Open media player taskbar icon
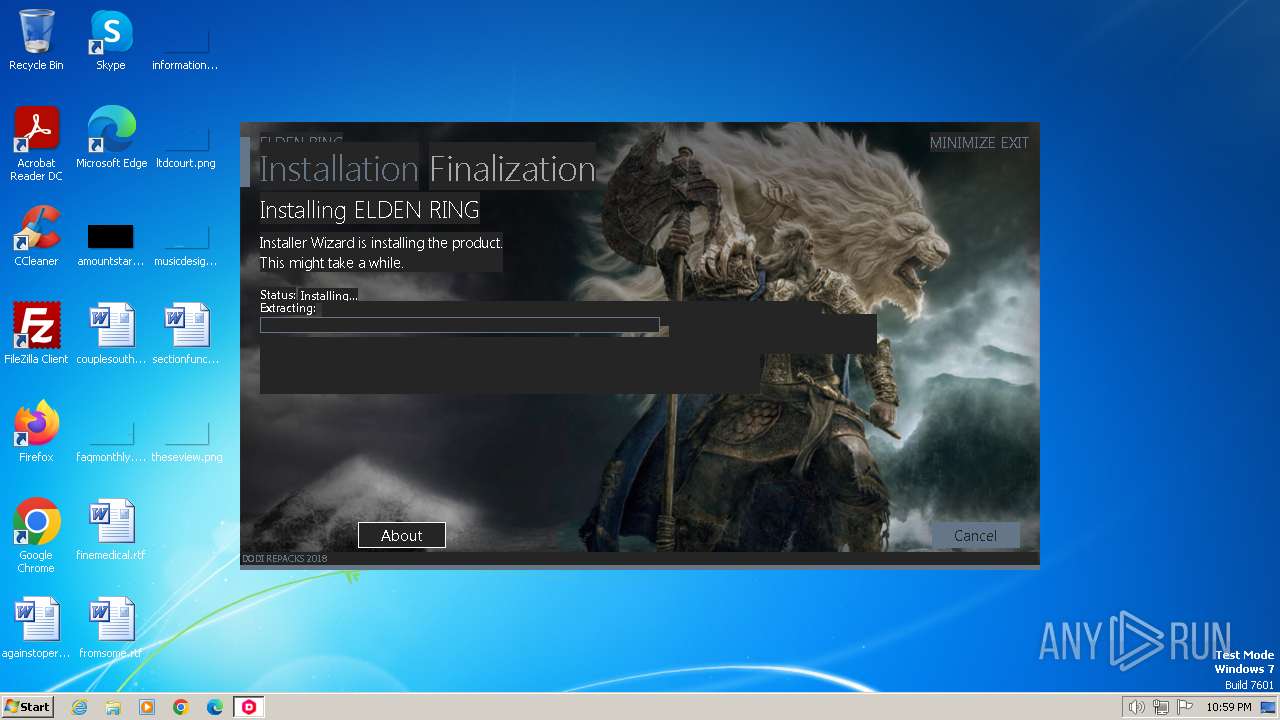Viewport: 1280px width, 720px height. coord(147,707)
